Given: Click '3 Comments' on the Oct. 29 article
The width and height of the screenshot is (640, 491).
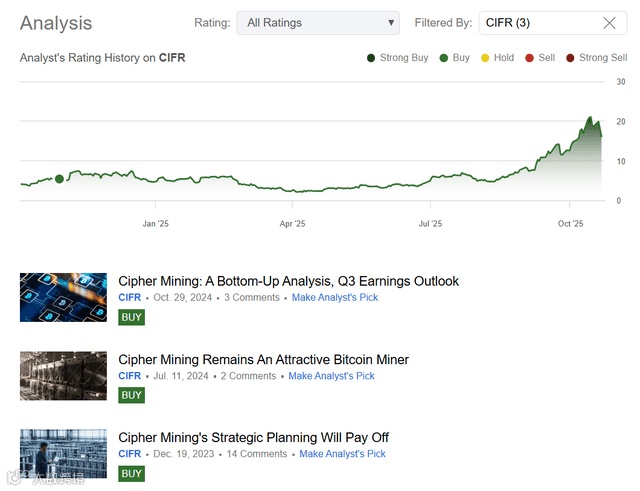Looking at the screenshot, I should click(x=252, y=298).
